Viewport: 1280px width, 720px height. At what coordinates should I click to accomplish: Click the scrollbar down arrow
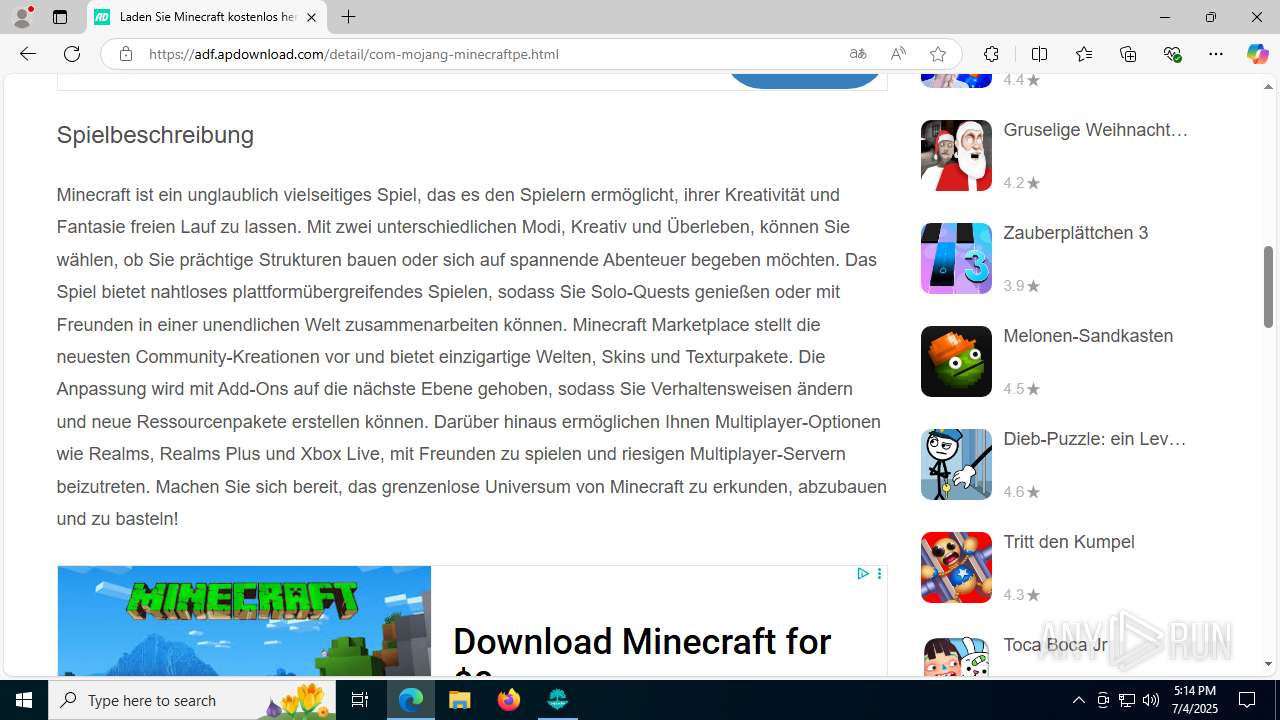[1268, 664]
